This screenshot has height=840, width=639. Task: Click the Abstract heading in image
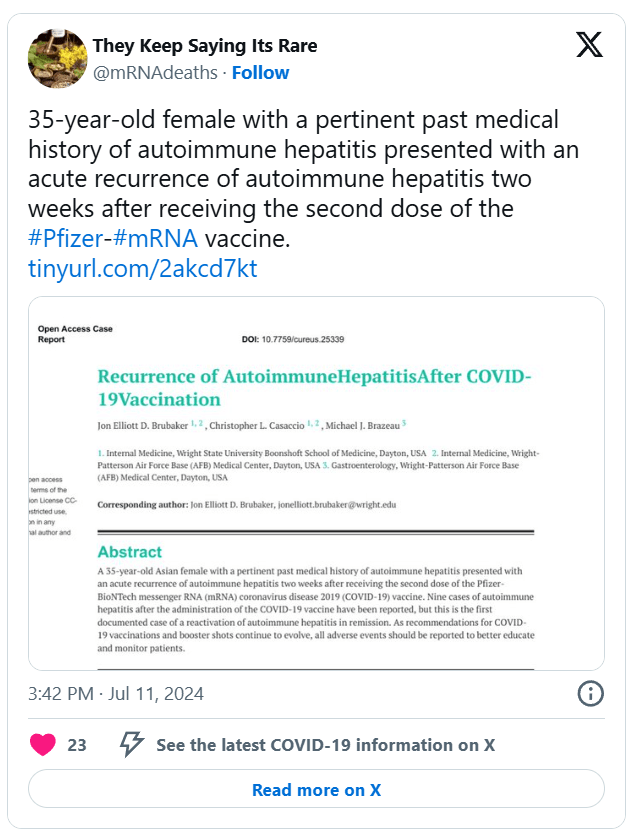[x=129, y=551]
